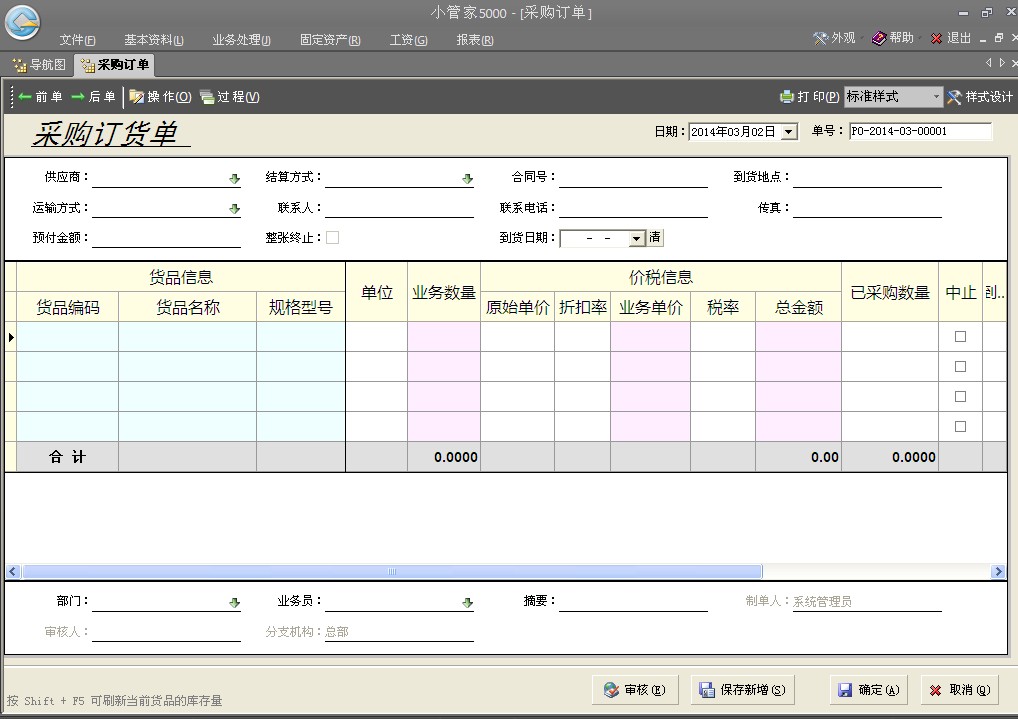The height and width of the screenshot is (719, 1018).
Task: Click the 到货地点 input field
Action: [867, 177]
